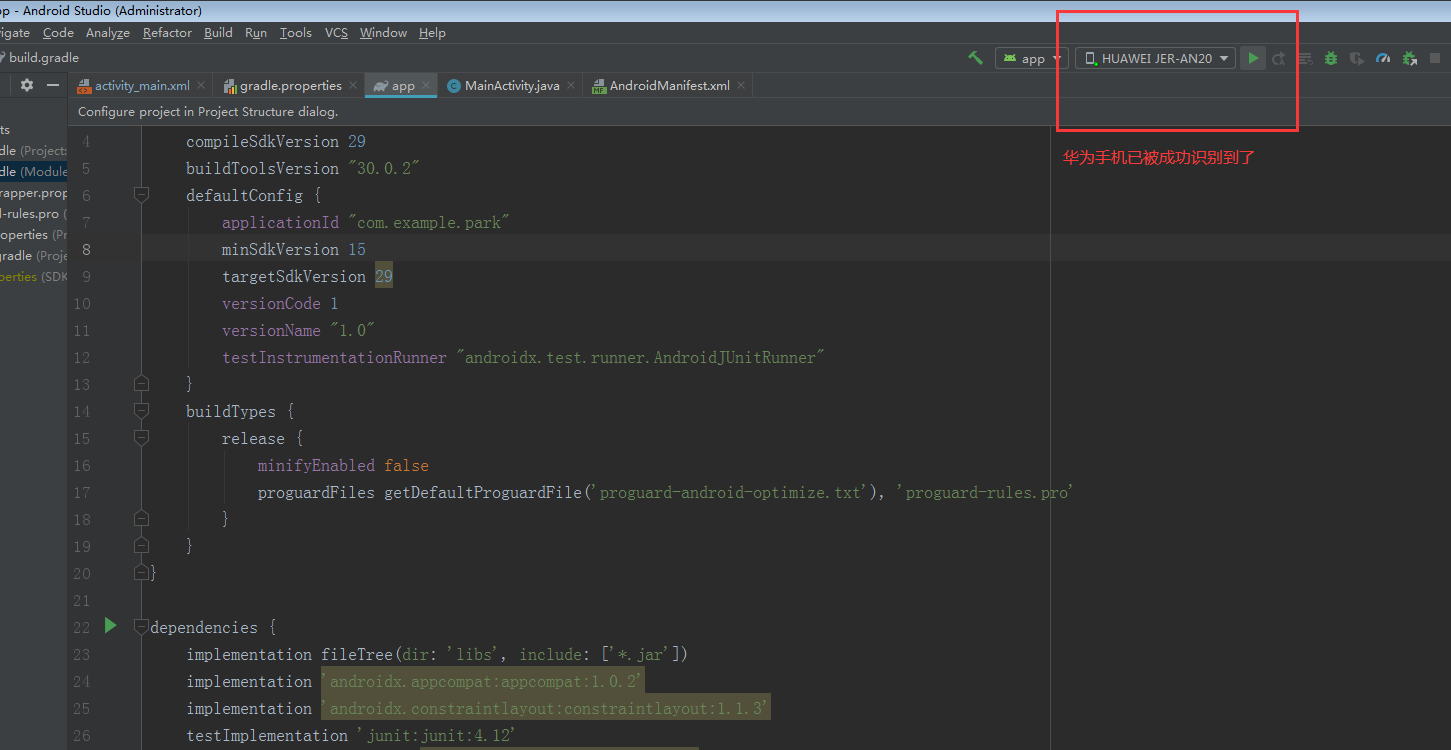The image size is (1451, 750).
Task: Click targetSdkVersion value 29
Action: coord(384,276)
